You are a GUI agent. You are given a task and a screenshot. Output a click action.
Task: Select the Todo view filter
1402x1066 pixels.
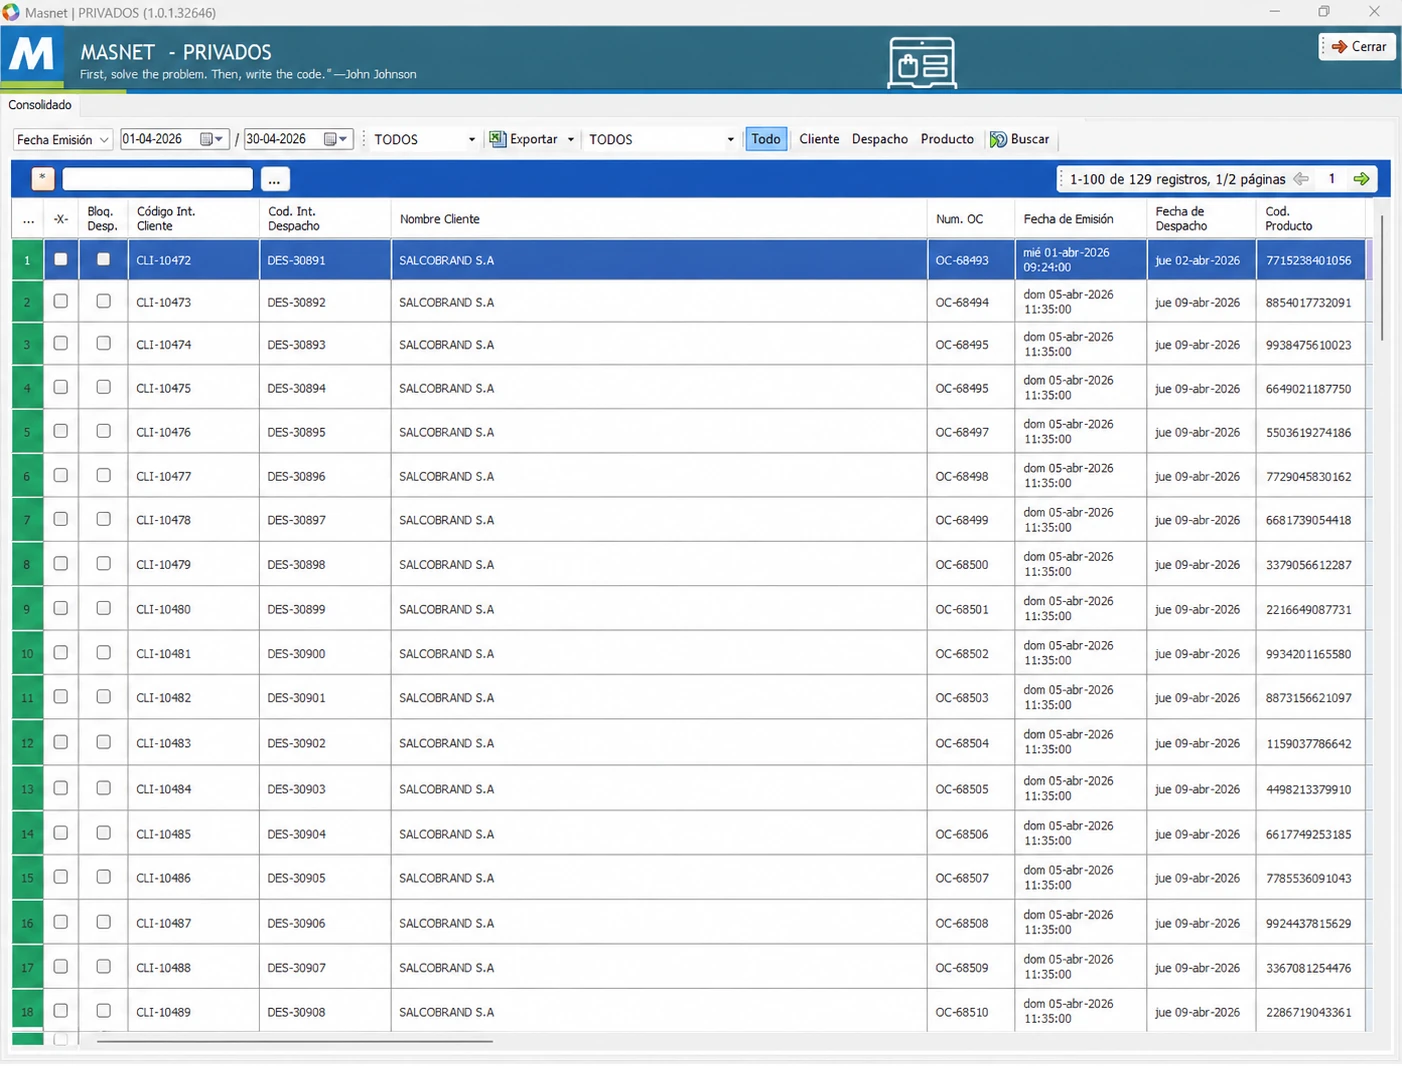pyautogui.click(x=766, y=139)
